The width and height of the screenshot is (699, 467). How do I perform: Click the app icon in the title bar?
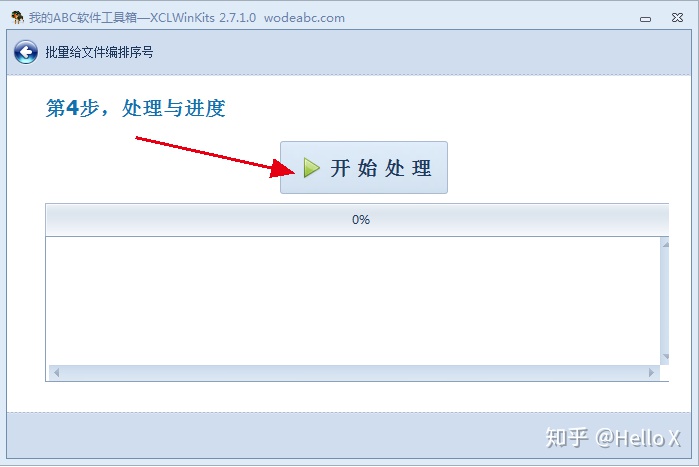17,17
